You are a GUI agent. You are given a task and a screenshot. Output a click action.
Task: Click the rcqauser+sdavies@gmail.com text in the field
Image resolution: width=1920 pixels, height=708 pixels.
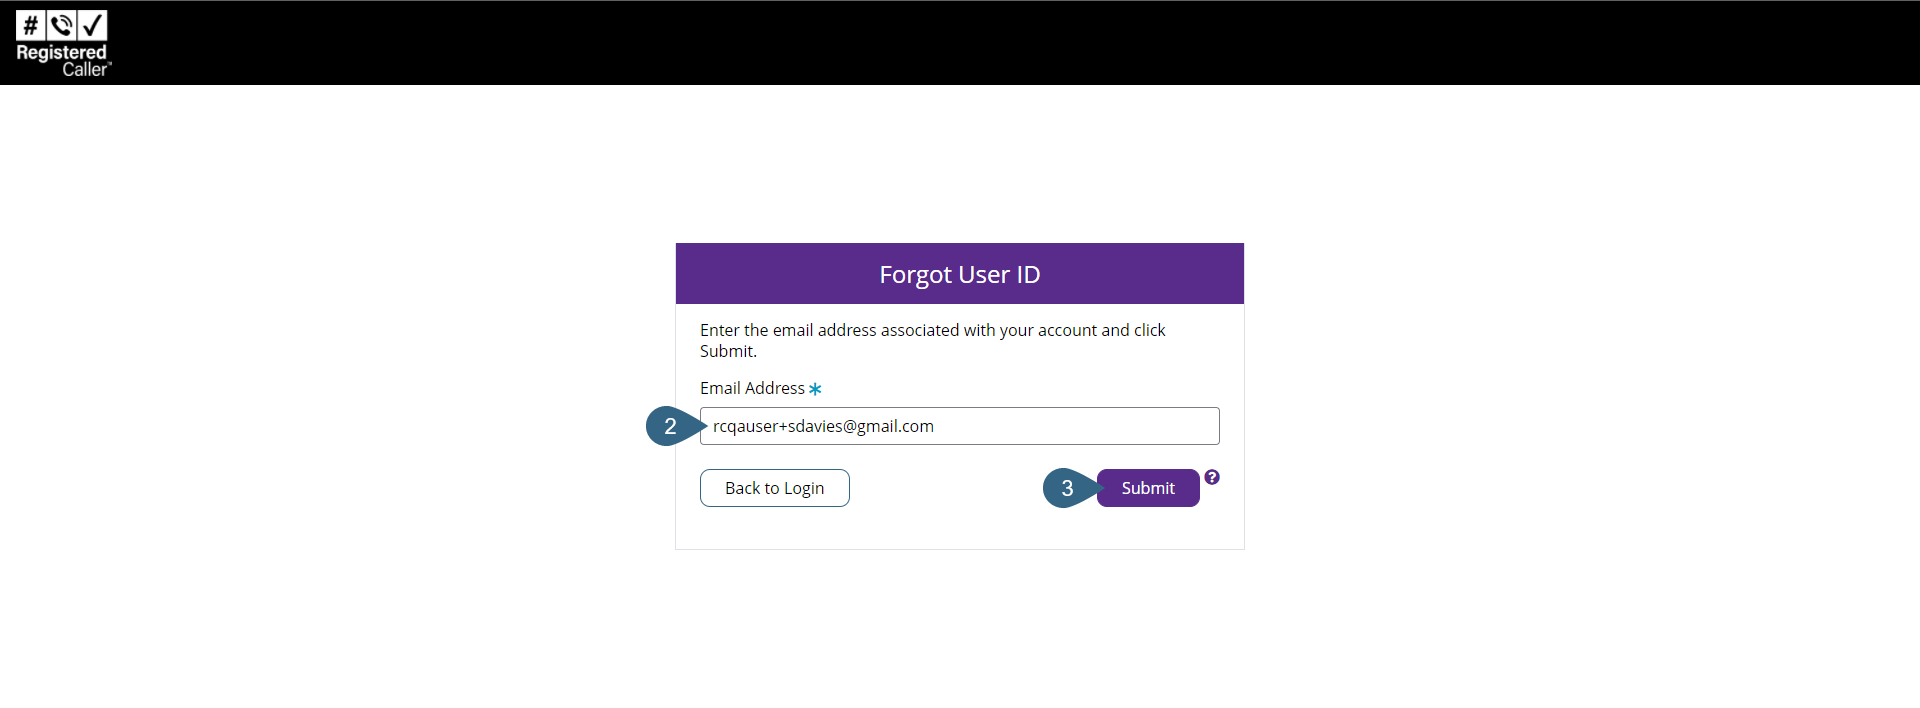coord(823,426)
